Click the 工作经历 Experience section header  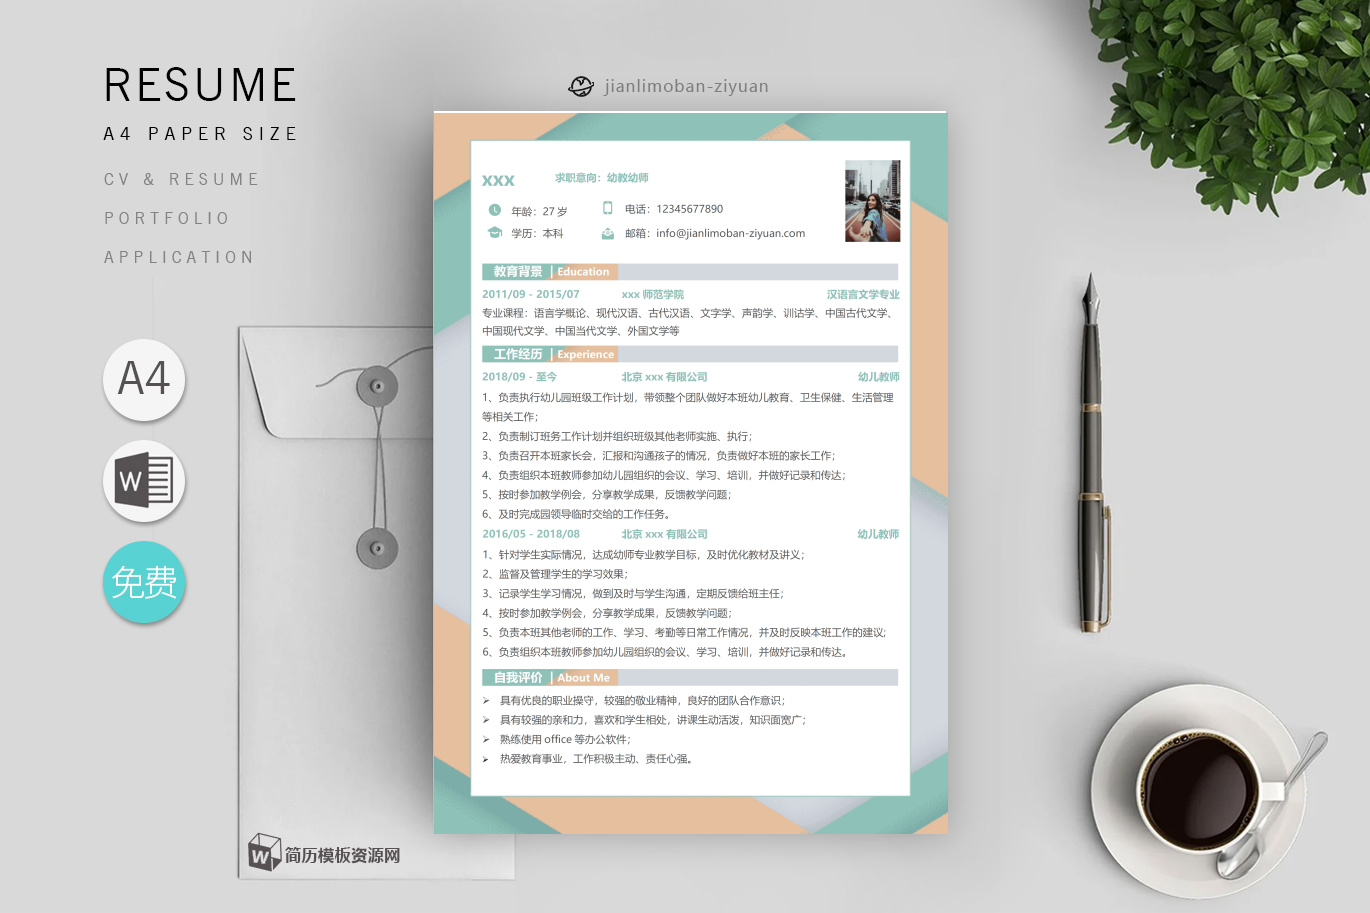[690, 354]
